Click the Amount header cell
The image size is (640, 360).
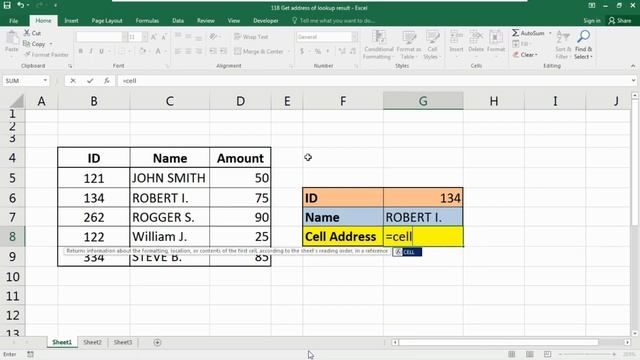pyautogui.click(x=240, y=158)
